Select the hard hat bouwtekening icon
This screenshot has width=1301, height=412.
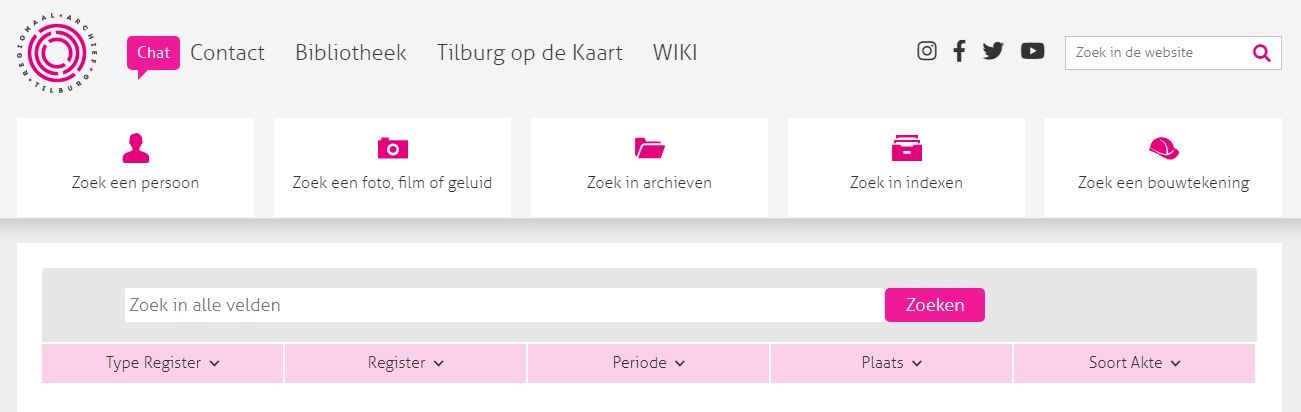[x=1164, y=148]
